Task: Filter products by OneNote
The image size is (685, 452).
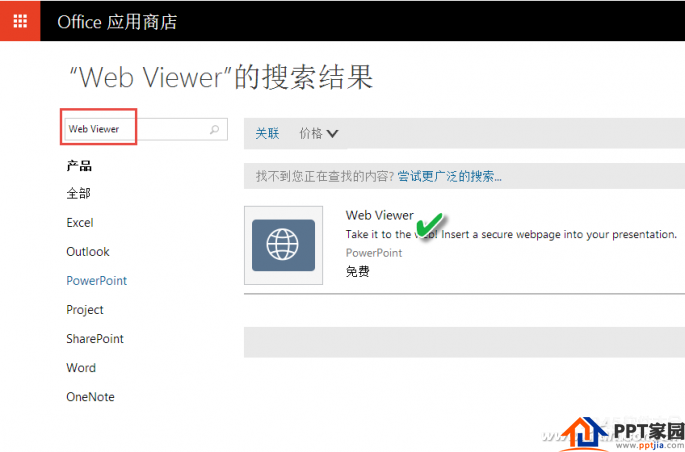Action: (x=90, y=397)
